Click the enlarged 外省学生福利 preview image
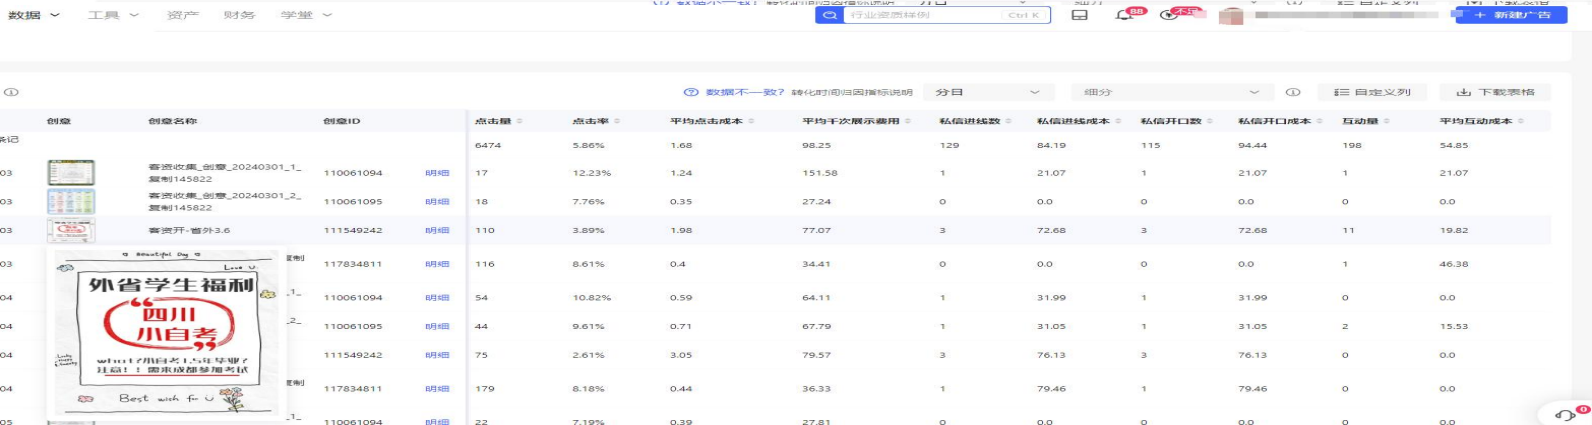This screenshot has height=425, width=1592. tap(166, 333)
